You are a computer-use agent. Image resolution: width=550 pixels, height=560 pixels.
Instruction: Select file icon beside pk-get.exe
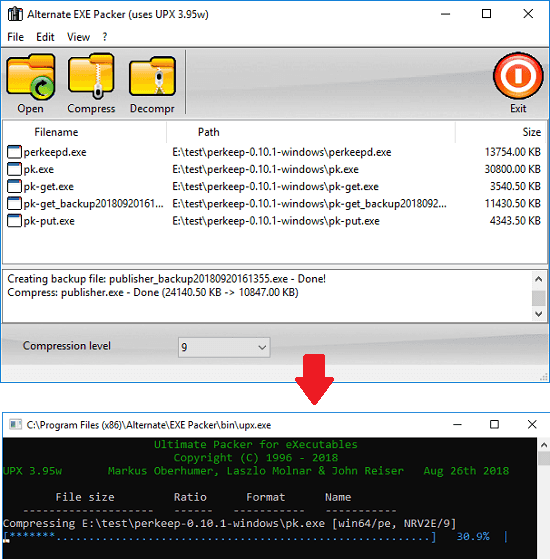[x=14, y=186]
